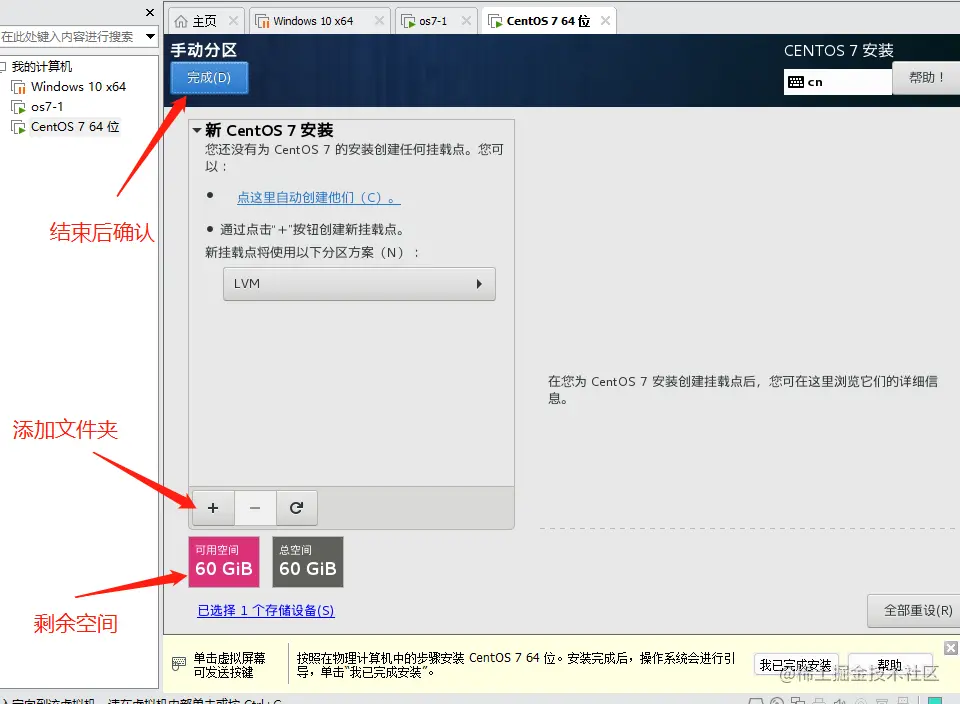The width and height of the screenshot is (960, 704).
Task: Reload storage configuration with refresh icon
Action: (296, 508)
